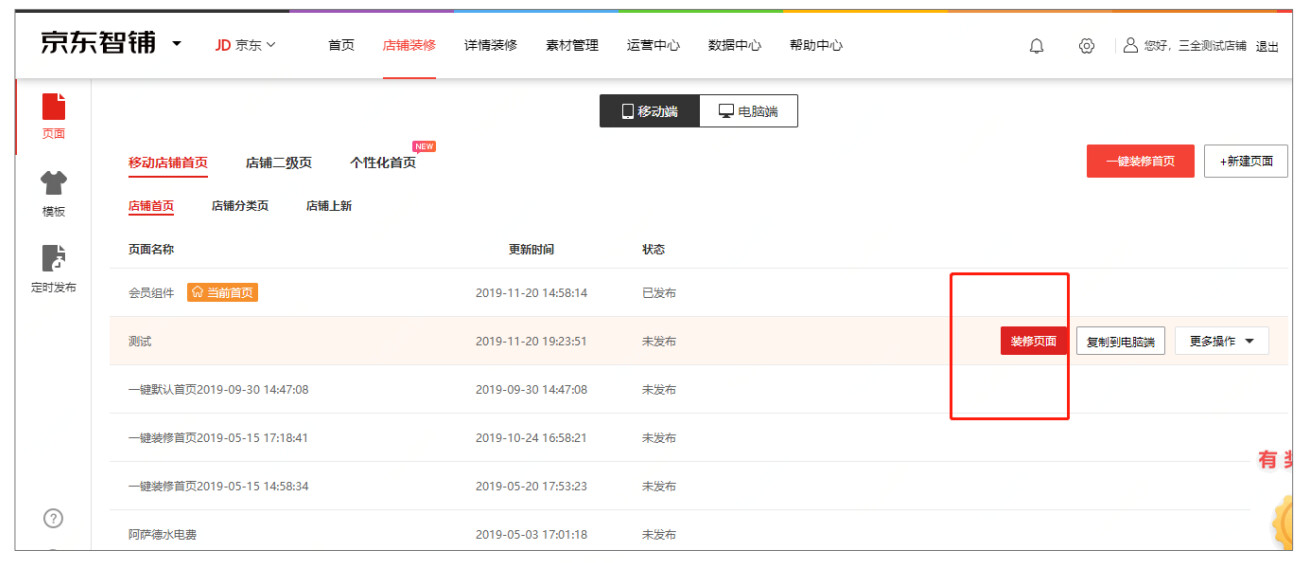This screenshot has width=1307, height=563.
Task: Open the settings gear icon
Action: (x=1086, y=46)
